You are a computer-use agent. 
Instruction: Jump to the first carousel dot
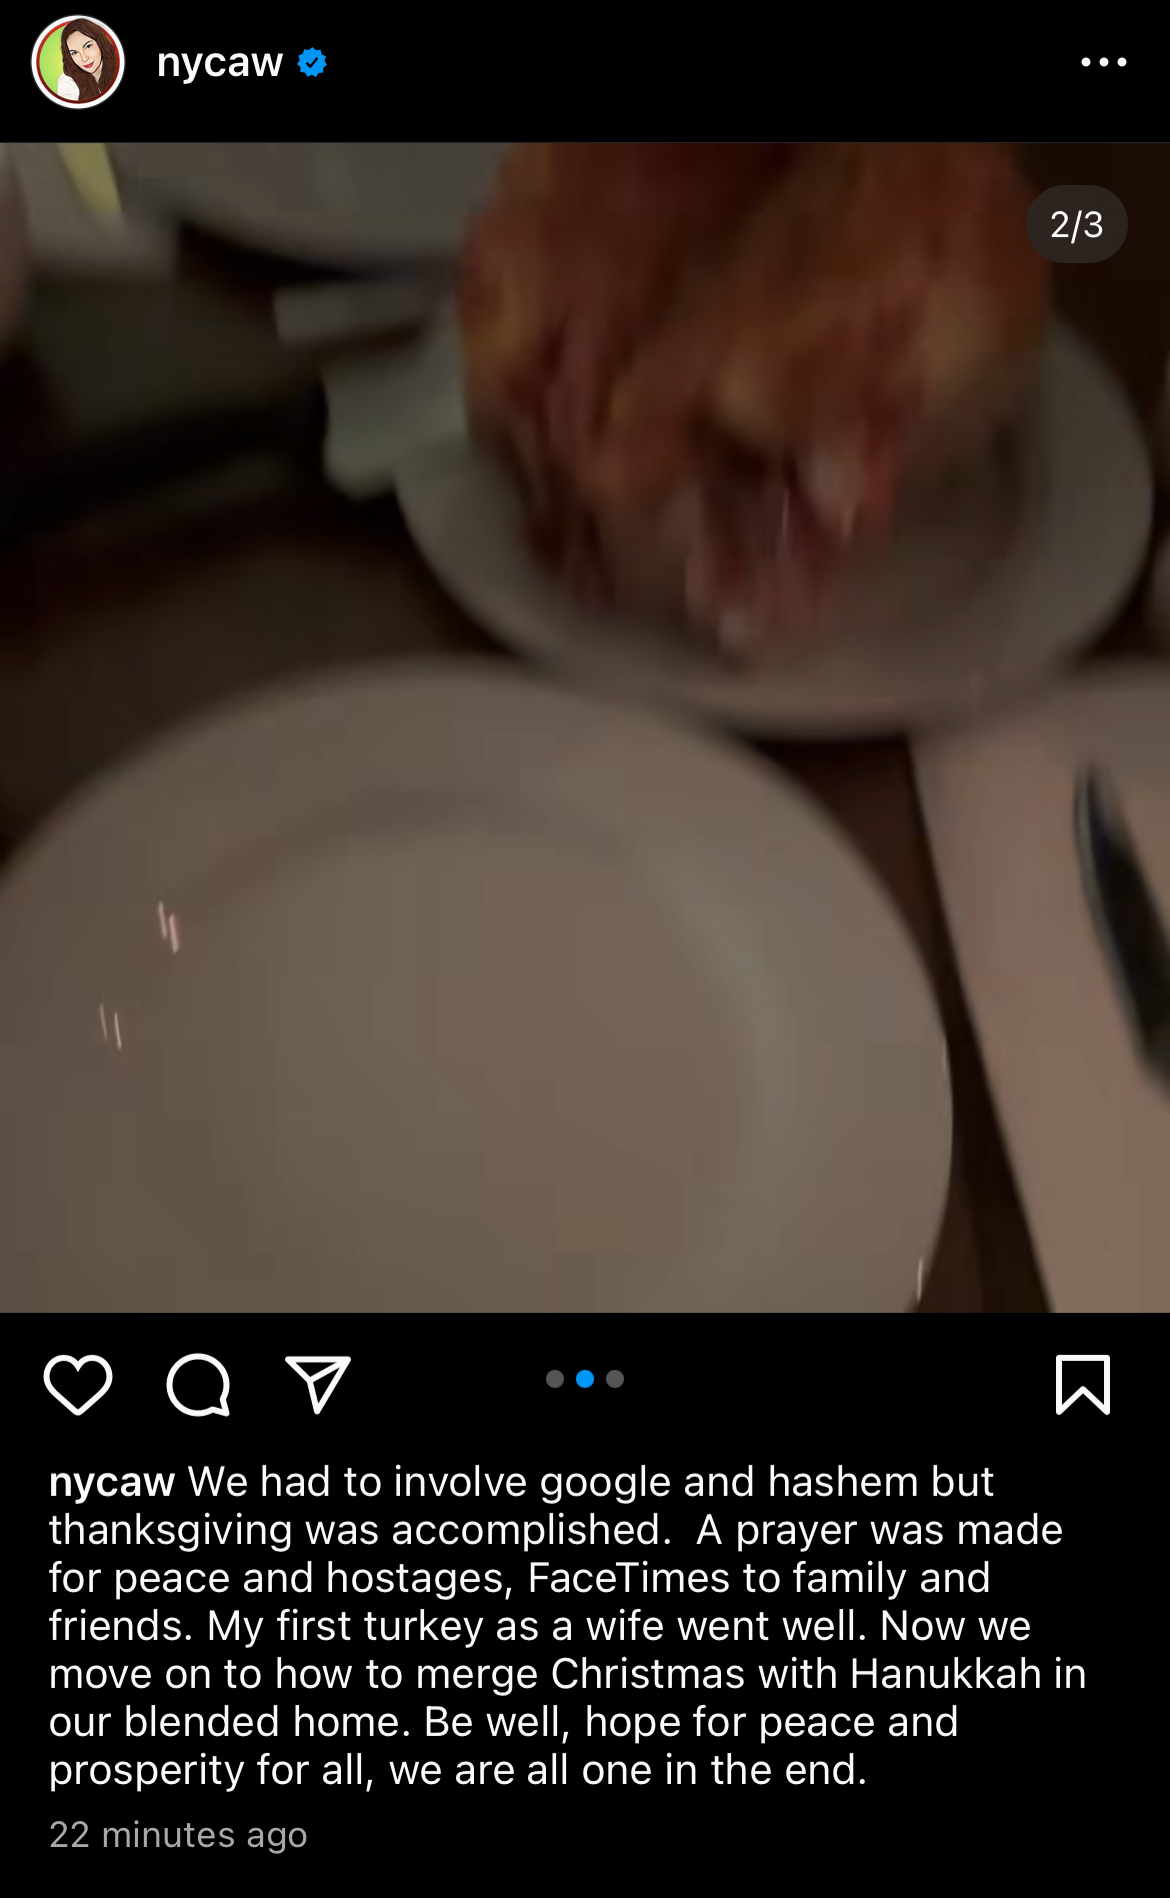click(555, 1379)
